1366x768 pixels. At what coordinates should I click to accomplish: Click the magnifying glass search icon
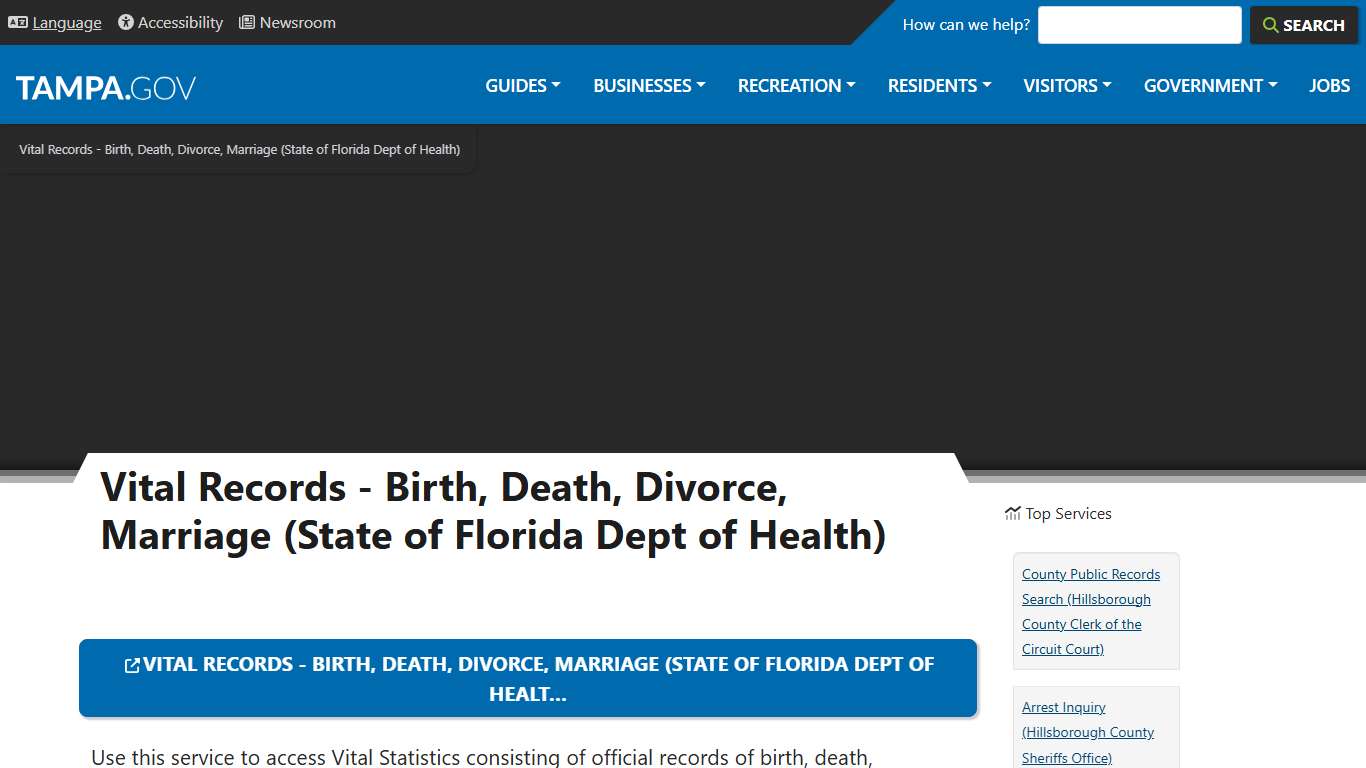[x=1270, y=25]
